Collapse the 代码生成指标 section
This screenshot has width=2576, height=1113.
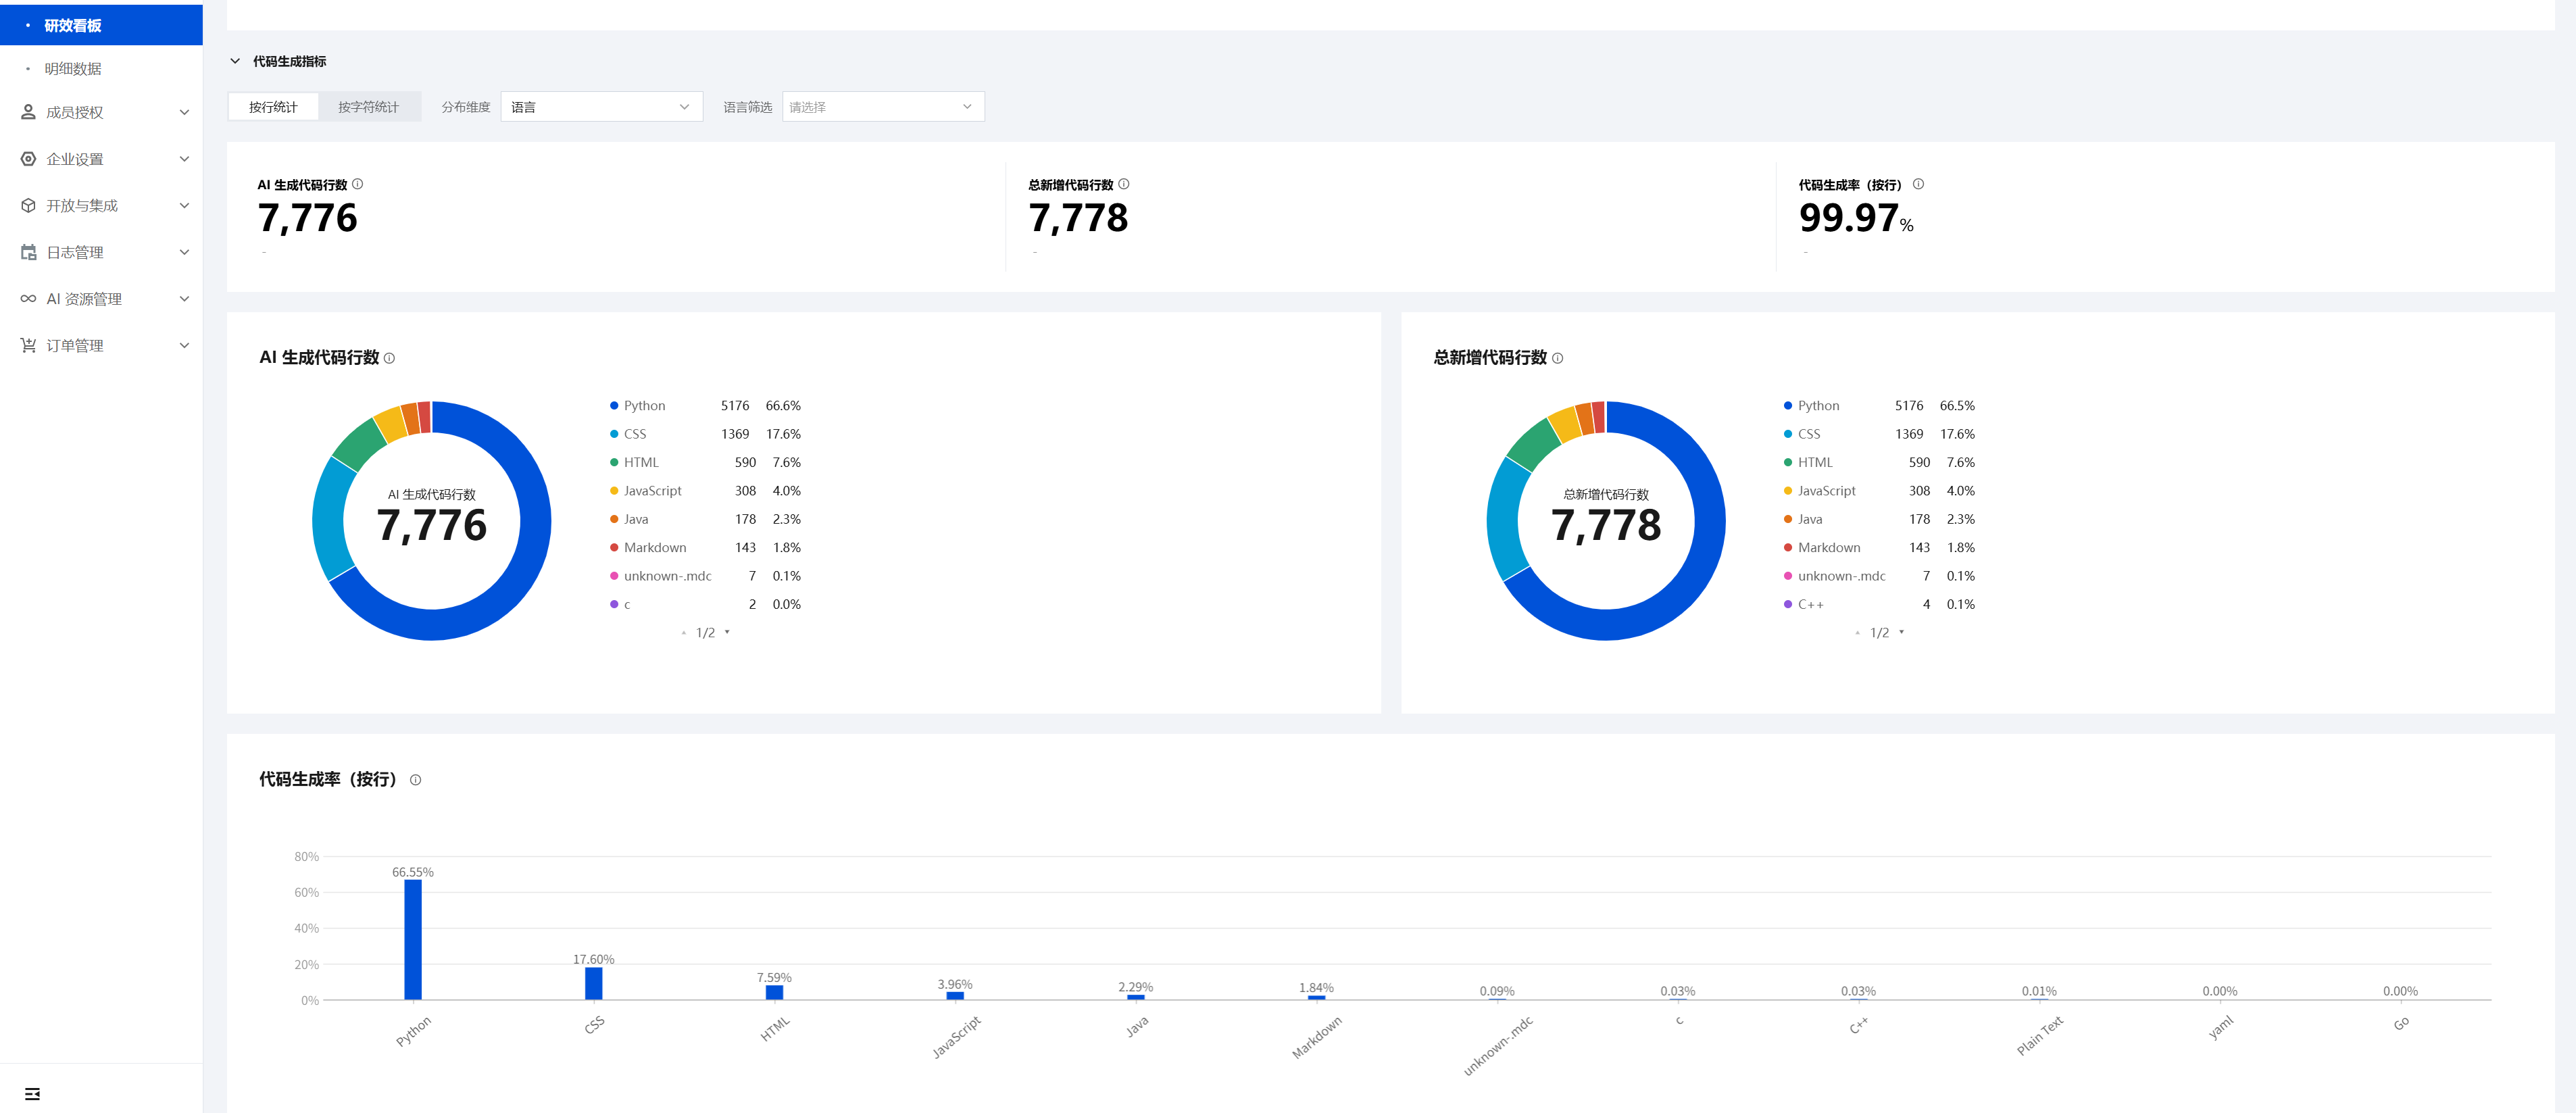click(x=235, y=61)
